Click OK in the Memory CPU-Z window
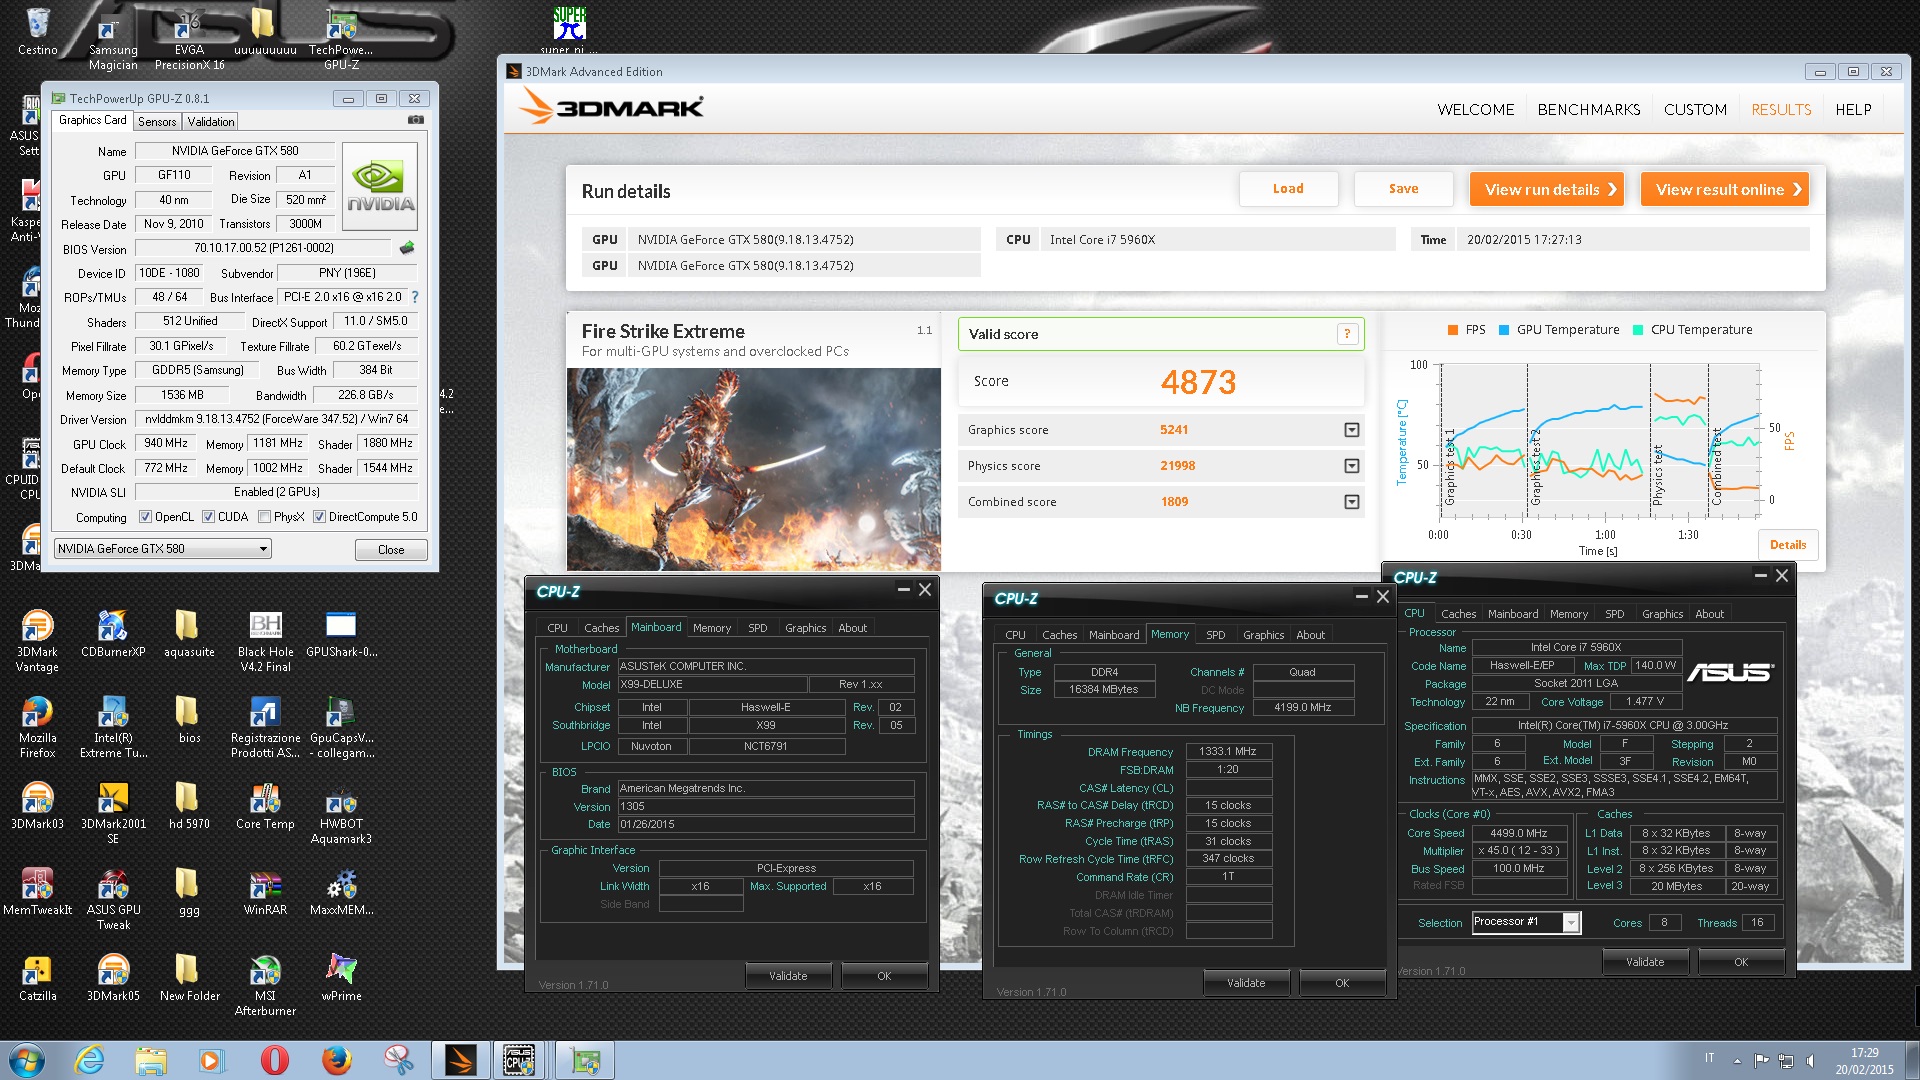Screen dimensions: 1920x1080 pyautogui.click(x=1342, y=983)
